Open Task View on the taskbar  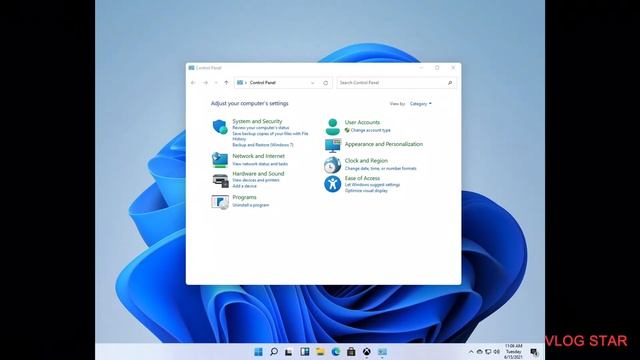pos(289,352)
